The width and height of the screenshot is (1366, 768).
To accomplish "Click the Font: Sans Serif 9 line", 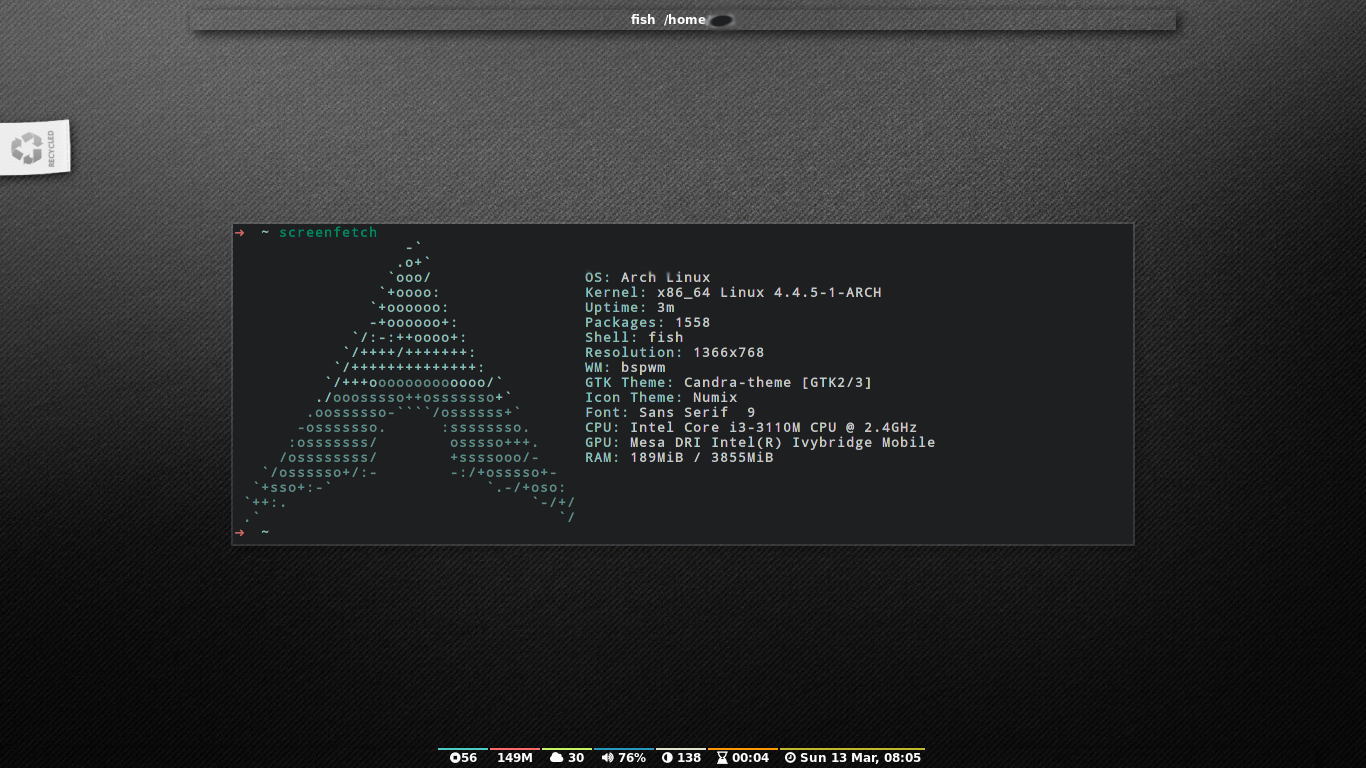I will [670, 412].
